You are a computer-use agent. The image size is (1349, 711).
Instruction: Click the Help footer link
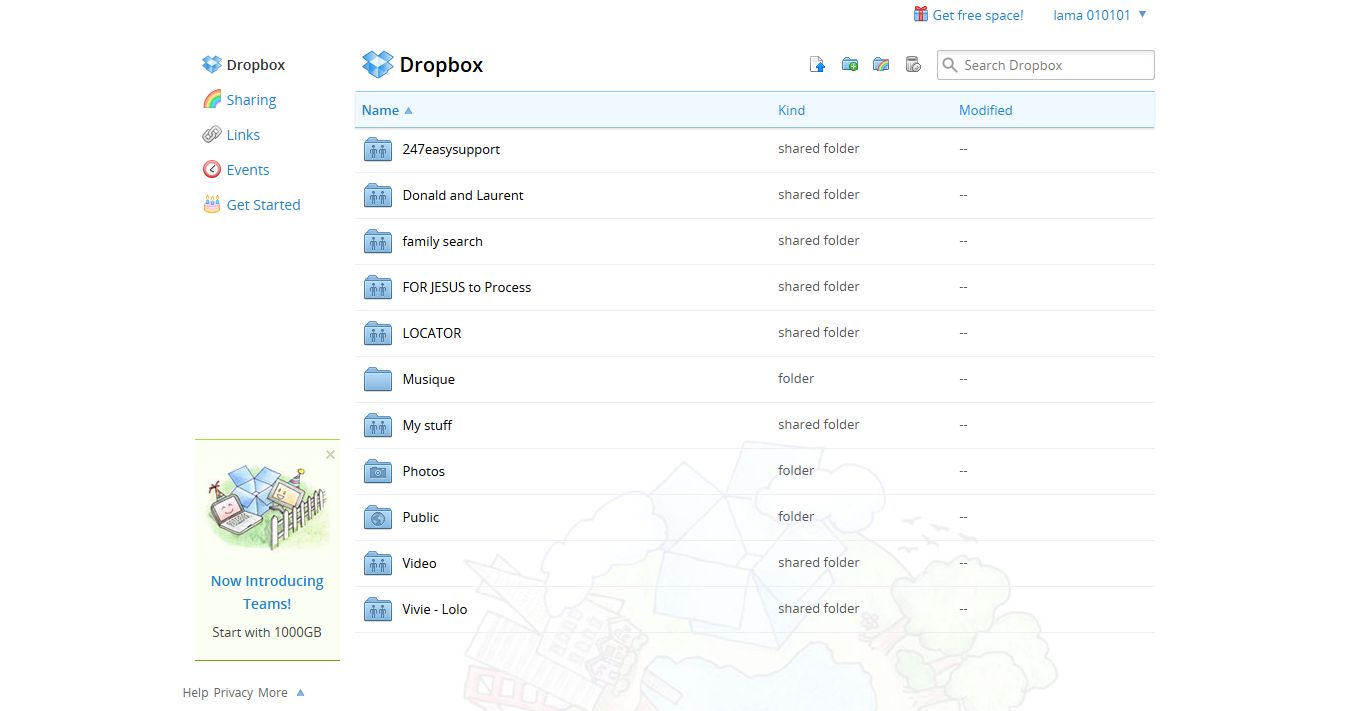point(195,692)
